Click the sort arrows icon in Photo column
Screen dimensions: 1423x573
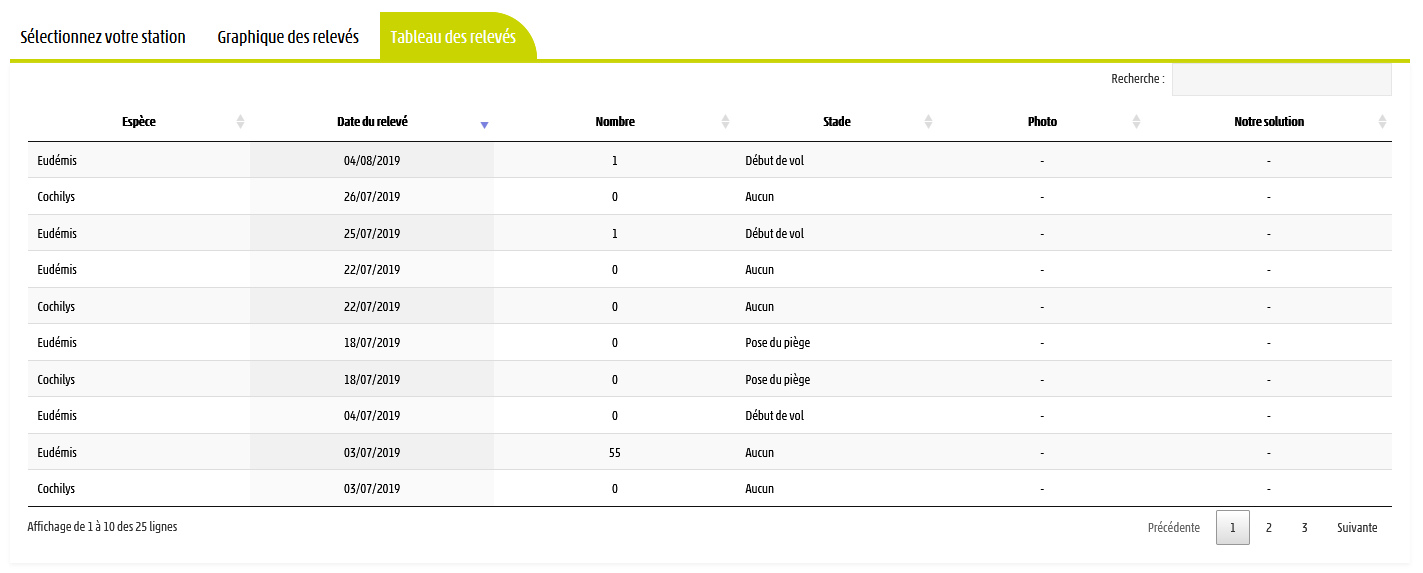point(1136,122)
